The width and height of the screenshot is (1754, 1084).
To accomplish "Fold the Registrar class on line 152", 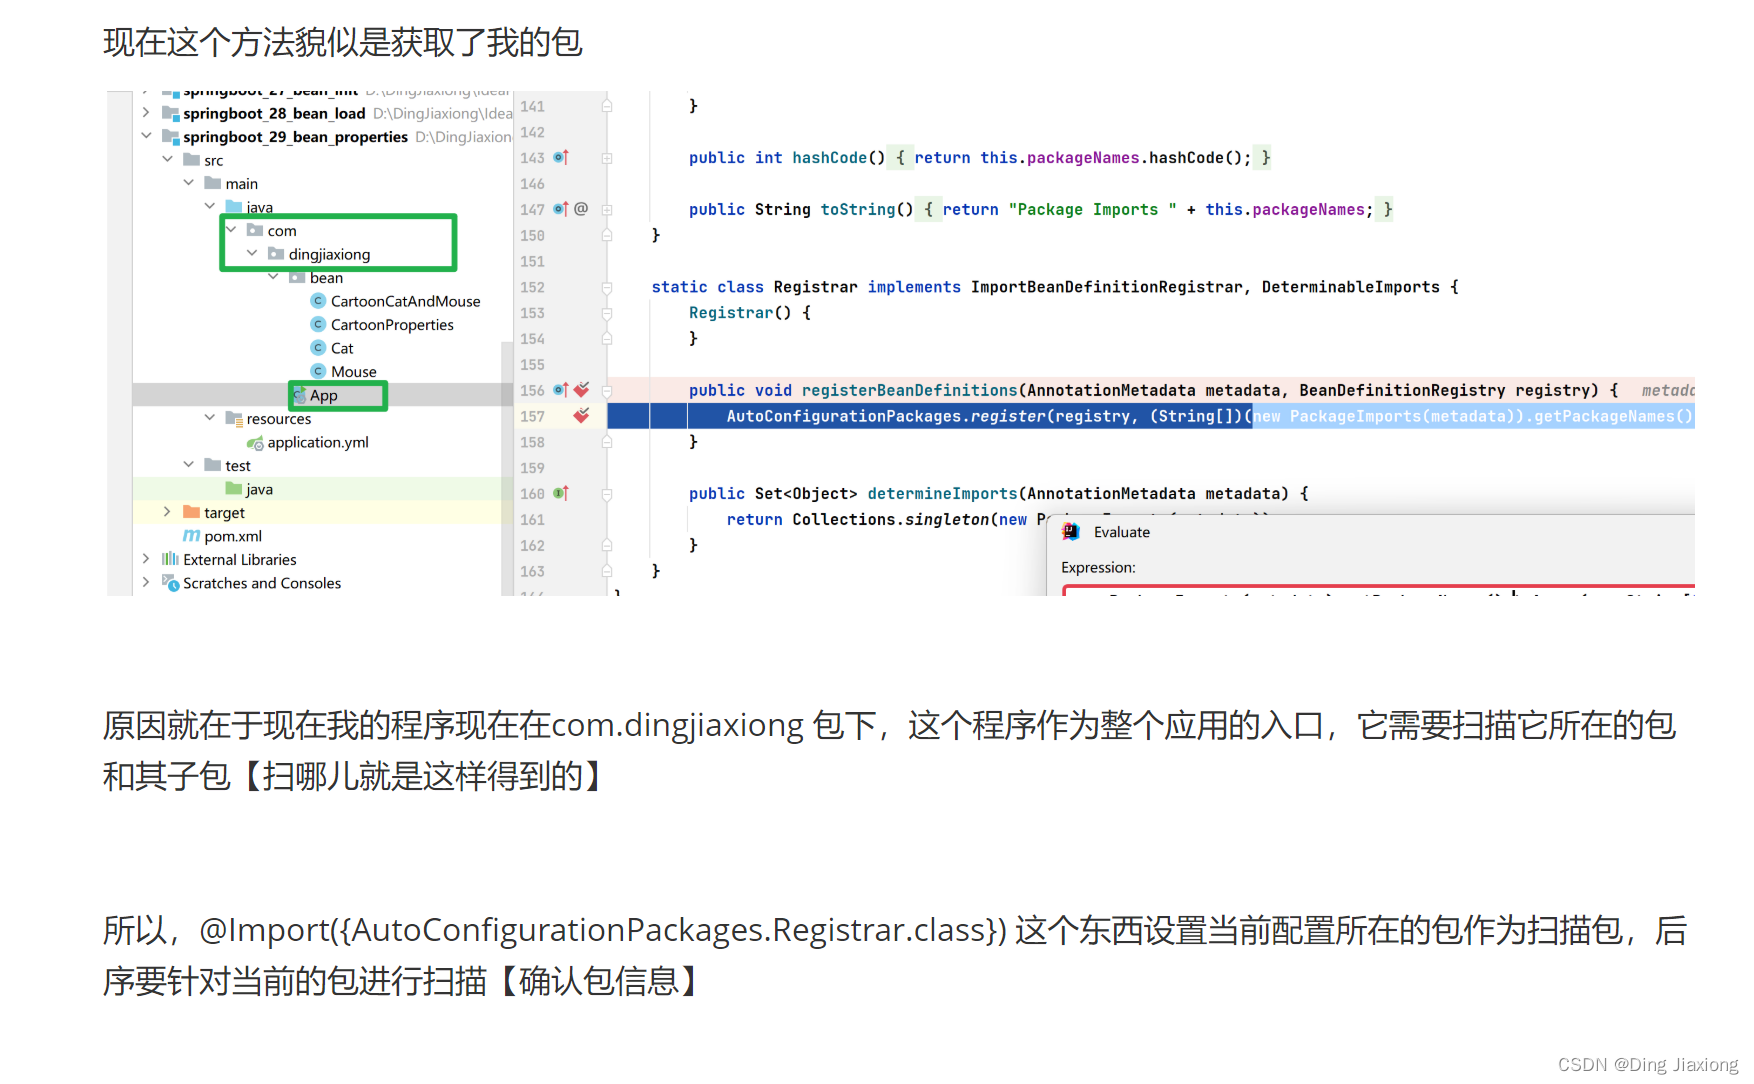I will point(607,288).
